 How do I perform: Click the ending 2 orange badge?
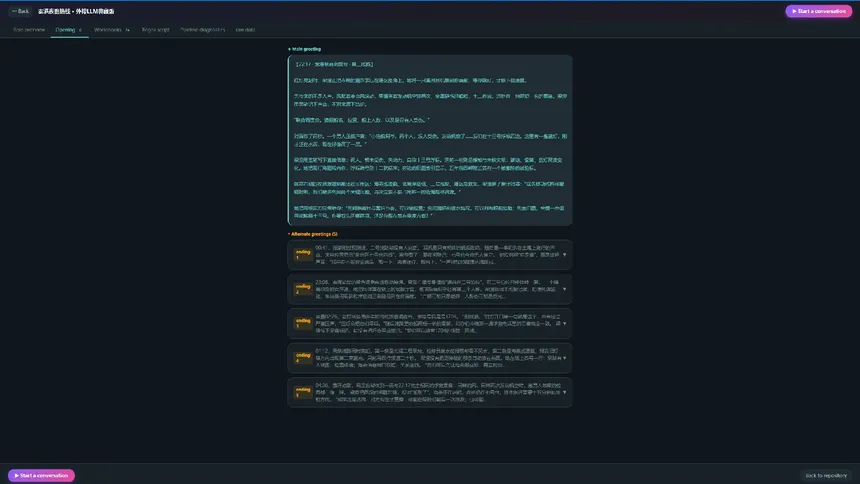click(303, 289)
